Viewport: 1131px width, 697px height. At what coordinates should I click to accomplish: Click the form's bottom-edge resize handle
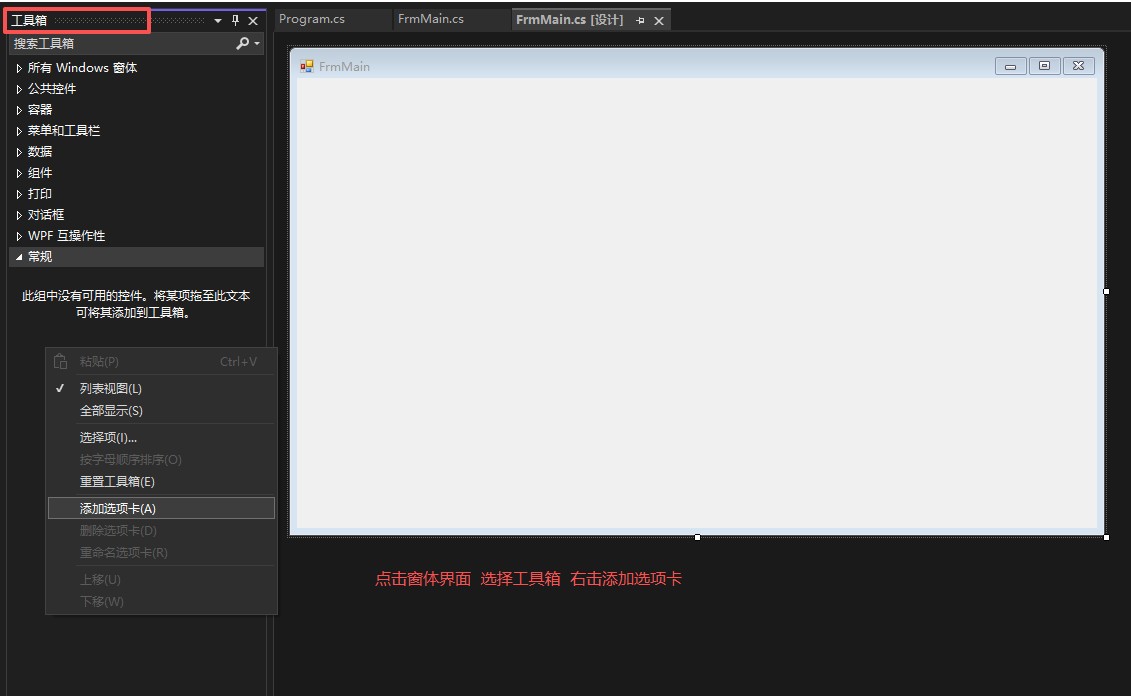point(697,537)
